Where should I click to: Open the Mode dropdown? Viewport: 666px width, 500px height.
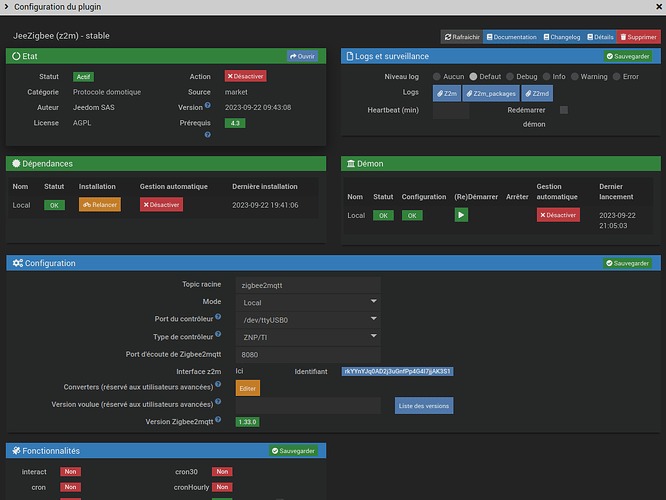click(308, 302)
